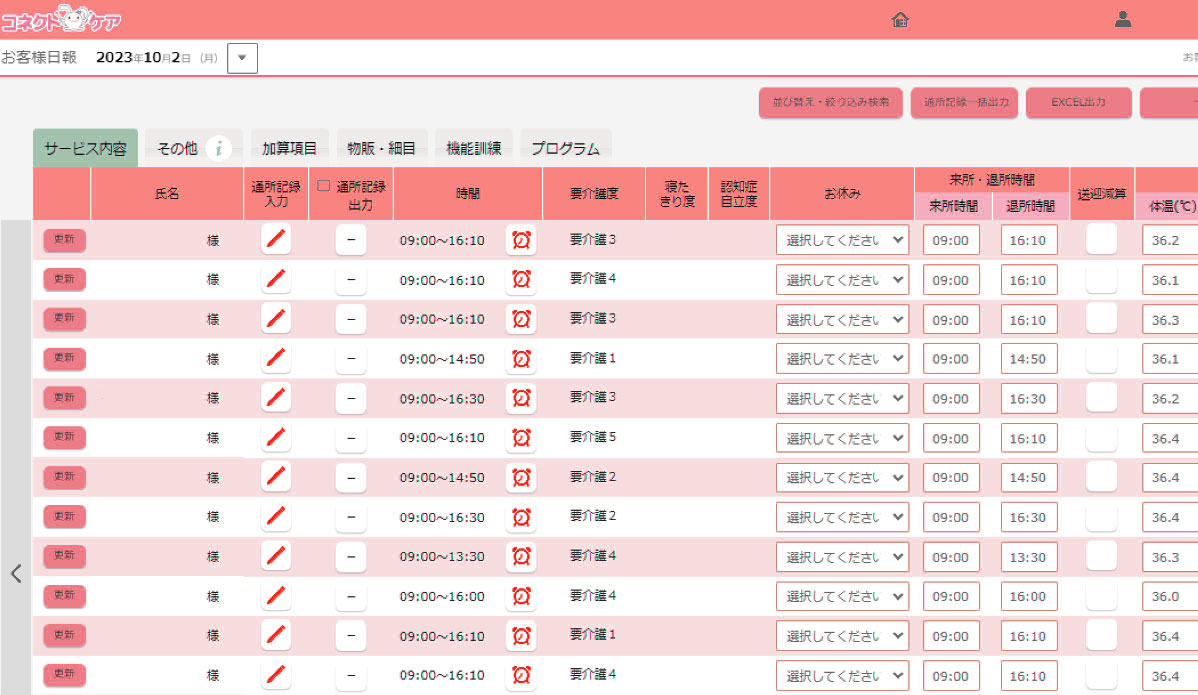The image size is (1198, 695).
Task: Open お休み dropdown in the first row
Action: pyautogui.click(x=842, y=240)
